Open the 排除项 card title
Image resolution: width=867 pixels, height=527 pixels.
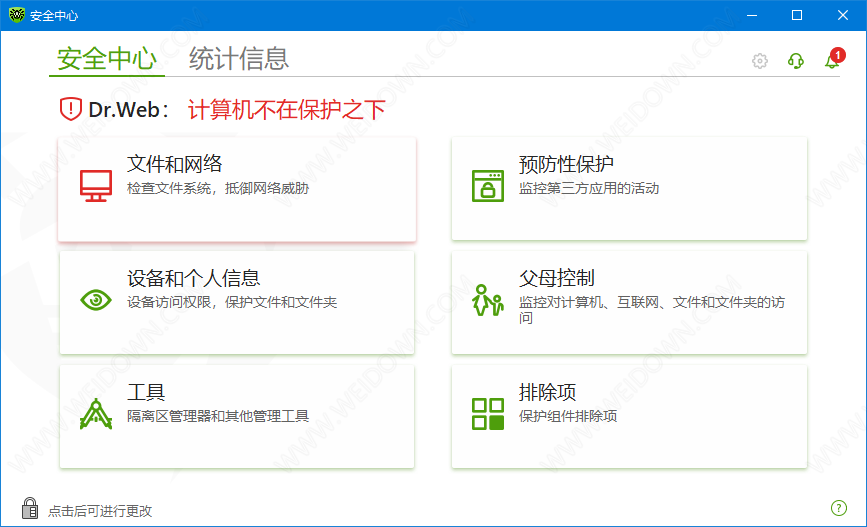point(547,392)
